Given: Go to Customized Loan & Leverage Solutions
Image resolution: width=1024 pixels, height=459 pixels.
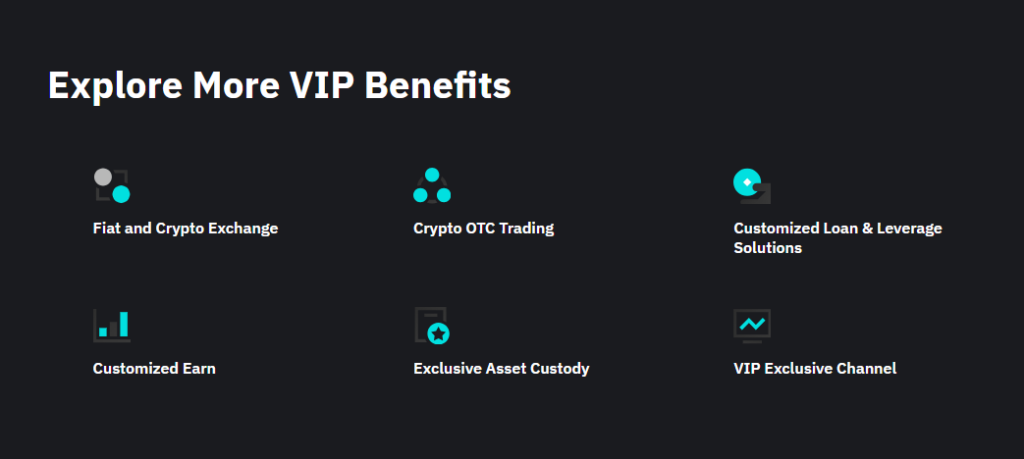Looking at the screenshot, I should pos(837,228).
